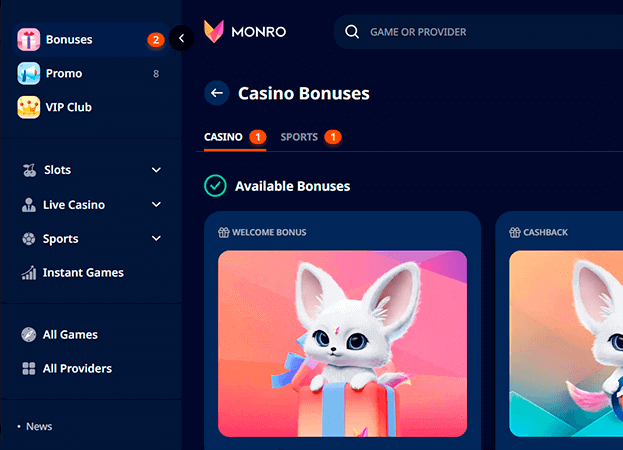
Task: Click the Available Bonuses checkmark circle
Action: click(x=215, y=186)
